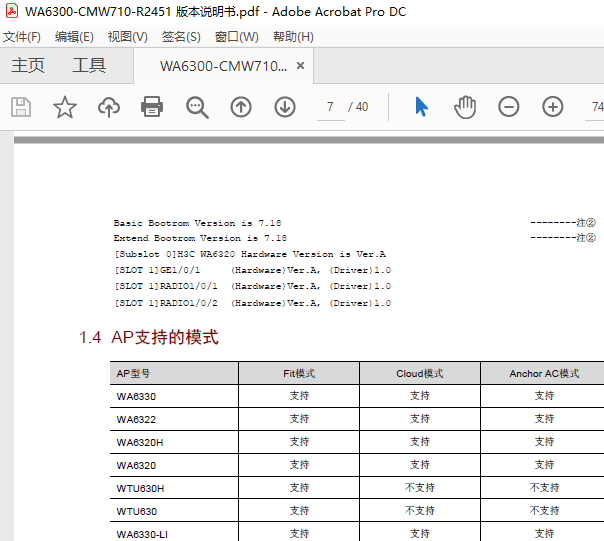
Task: Click the WA6322 table row label
Action: (136, 420)
